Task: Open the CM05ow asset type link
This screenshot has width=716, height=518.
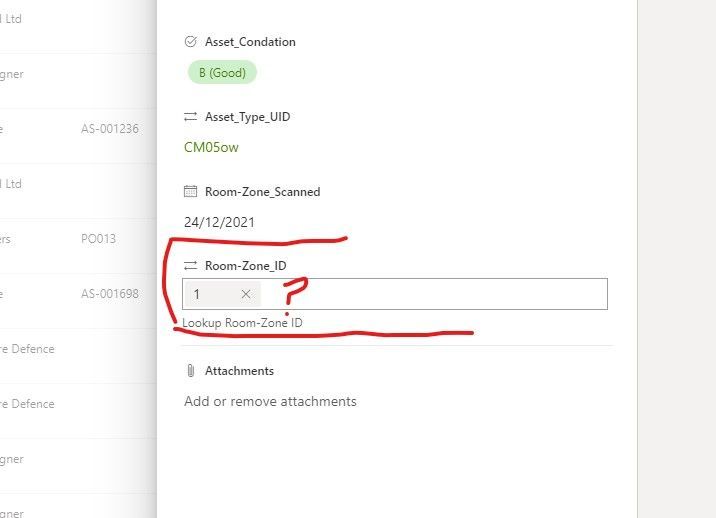Action: coord(211,148)
